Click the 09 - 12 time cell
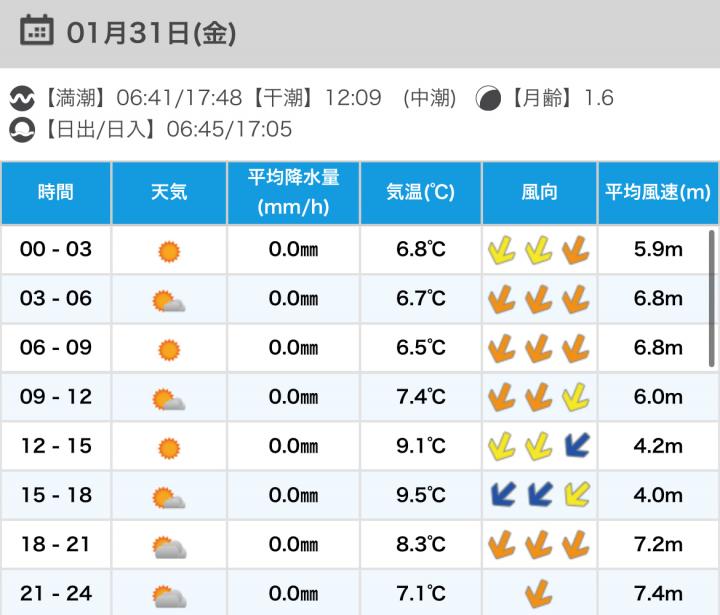The height and width of the screenshot is (615, 720). [x=56, y=397]
